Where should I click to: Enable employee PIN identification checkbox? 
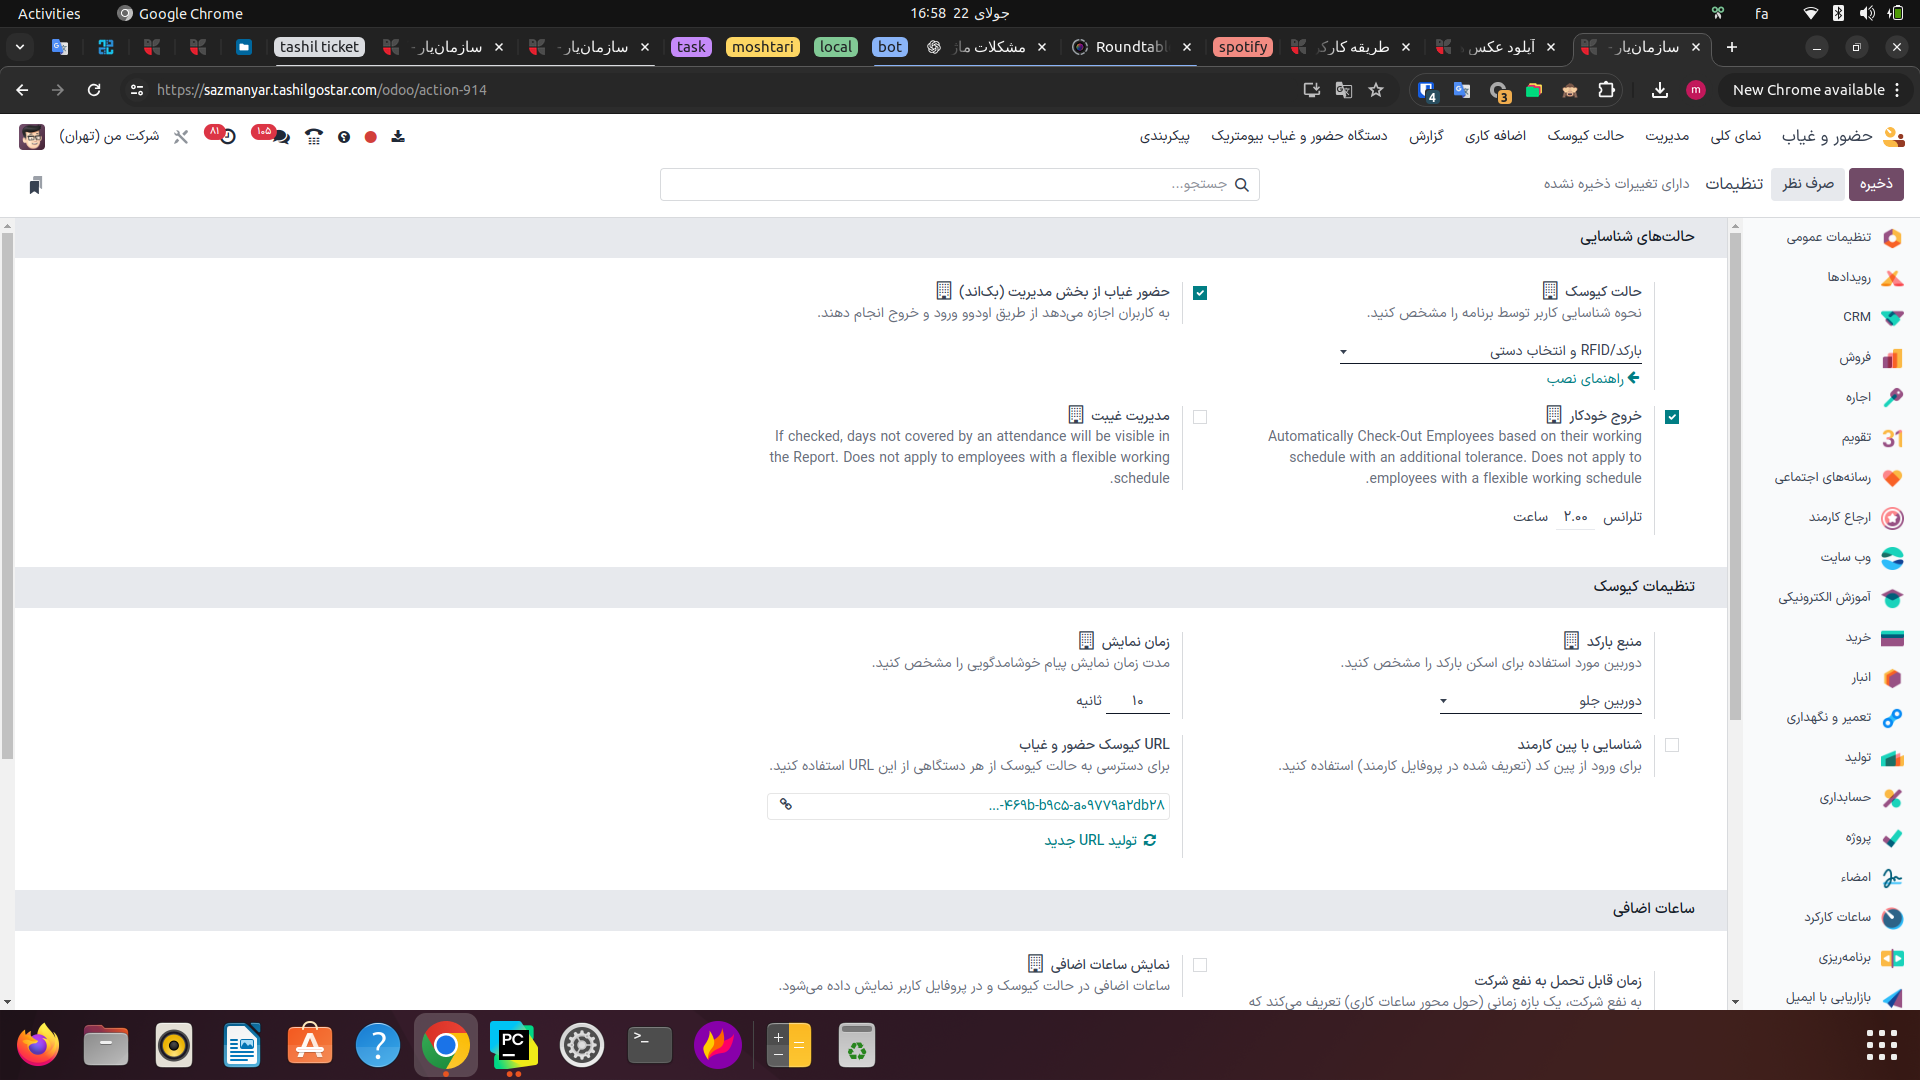pos(1672,745)
